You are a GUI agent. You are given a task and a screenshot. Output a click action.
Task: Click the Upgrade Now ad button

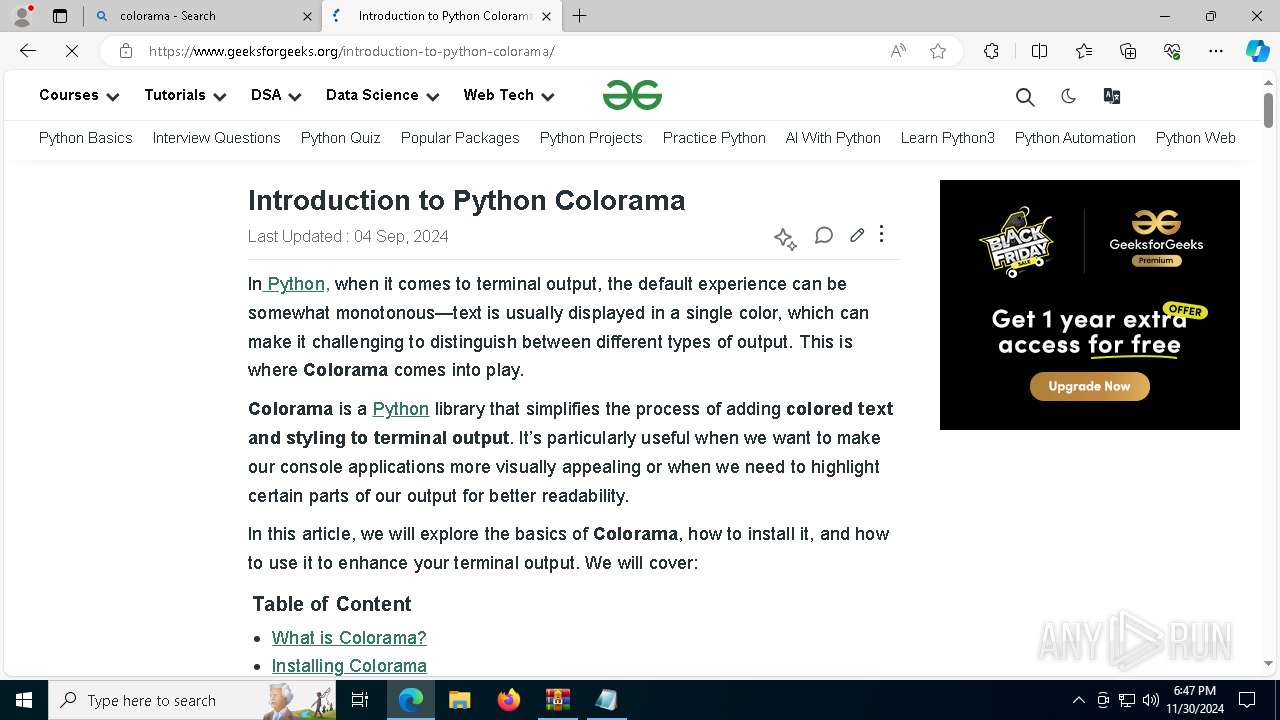click(1089, 387)
